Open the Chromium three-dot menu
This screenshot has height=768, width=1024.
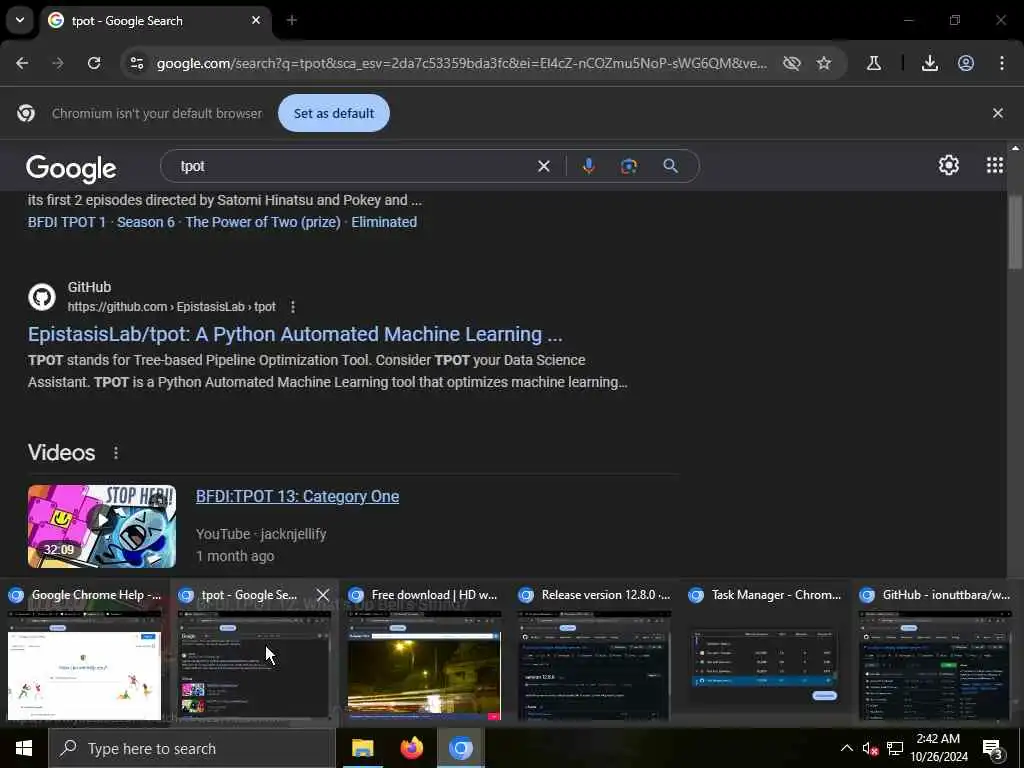pos(1002,63)
